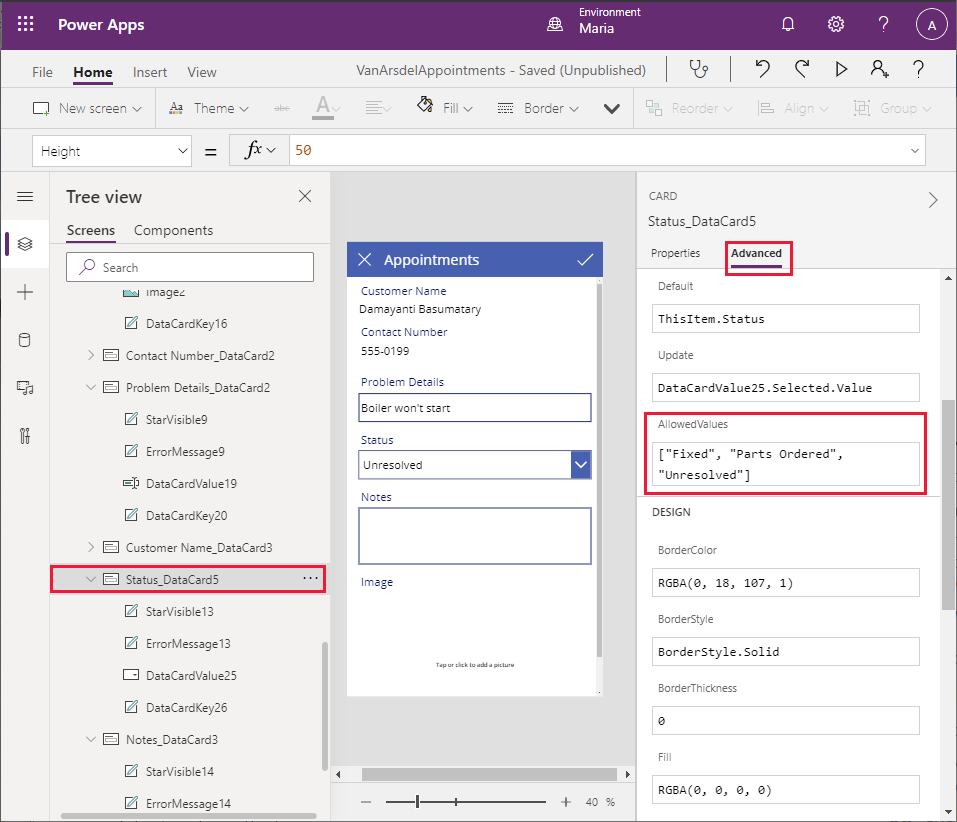This screenshot has width=957, height=822.
Task: Open the Share user icon
Action: (879, 69)
